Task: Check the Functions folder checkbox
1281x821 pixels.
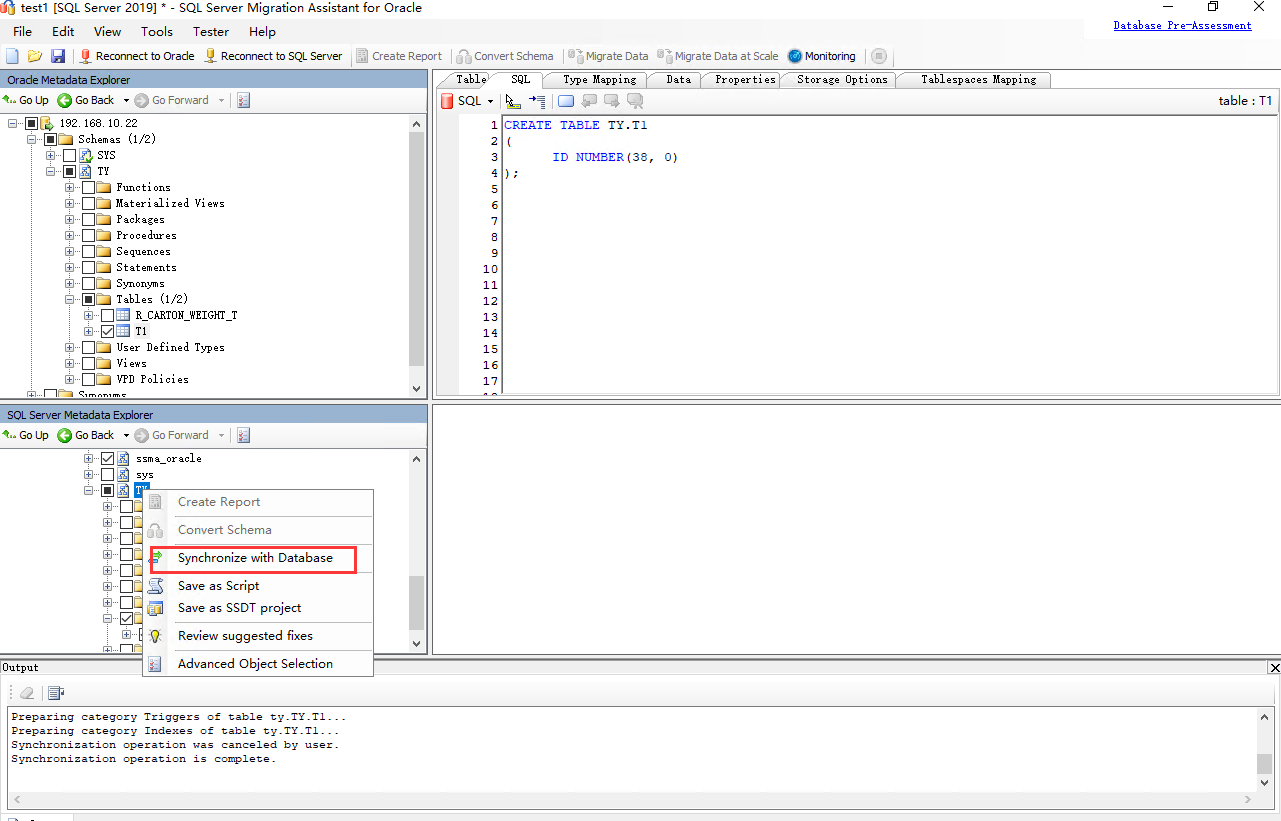Action: pos(88,187)
